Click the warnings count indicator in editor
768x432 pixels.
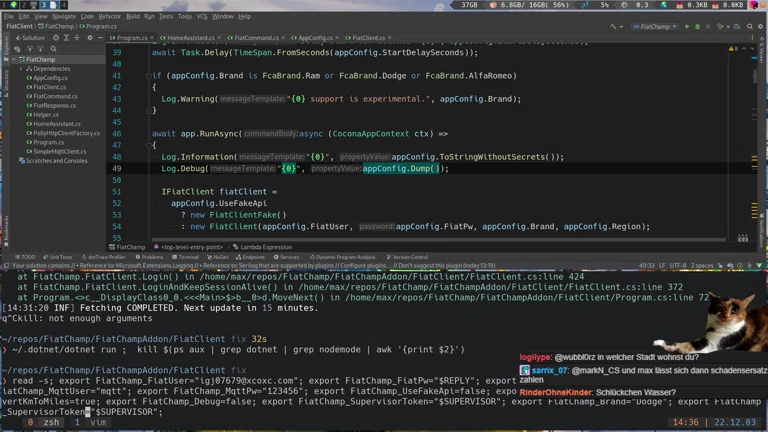(733, 48)
